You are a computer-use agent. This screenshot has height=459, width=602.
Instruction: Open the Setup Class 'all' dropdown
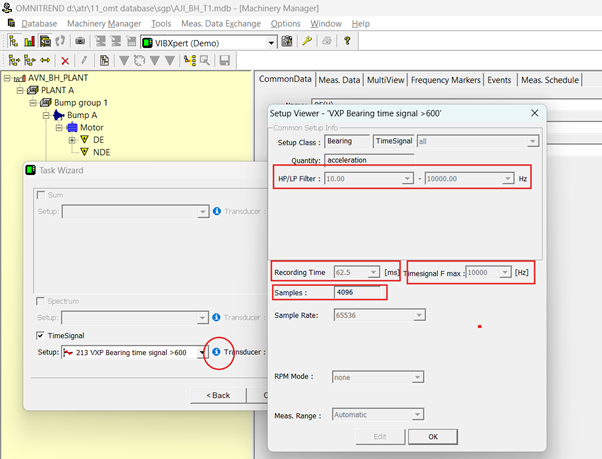pyautogui.click(x=533, y=141)
